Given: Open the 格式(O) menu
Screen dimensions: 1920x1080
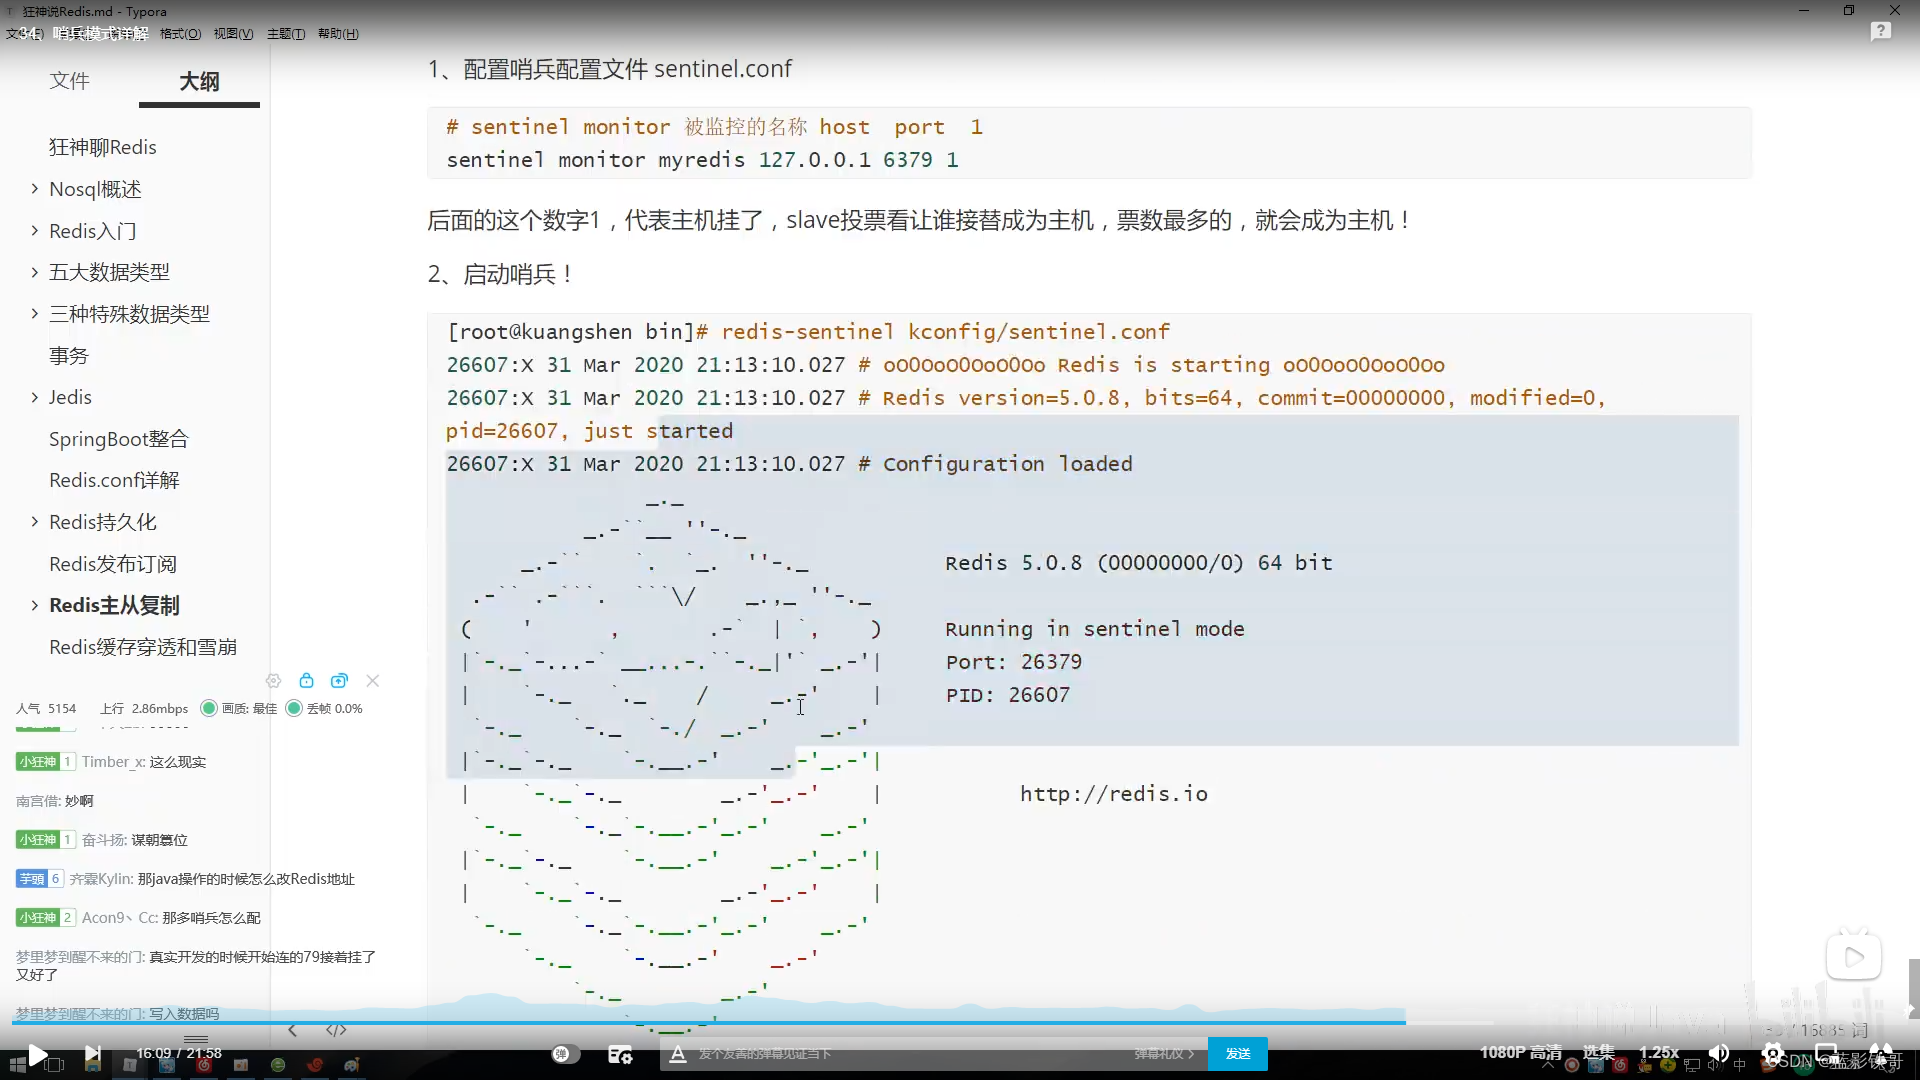Looking at the screenshot, I should 180,34.
